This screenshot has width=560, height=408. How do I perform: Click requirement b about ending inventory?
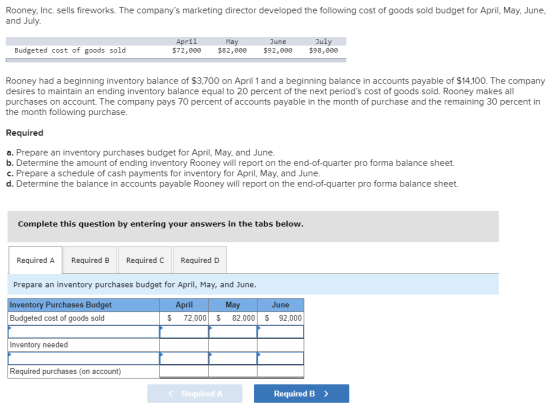[x=230, y=163]
